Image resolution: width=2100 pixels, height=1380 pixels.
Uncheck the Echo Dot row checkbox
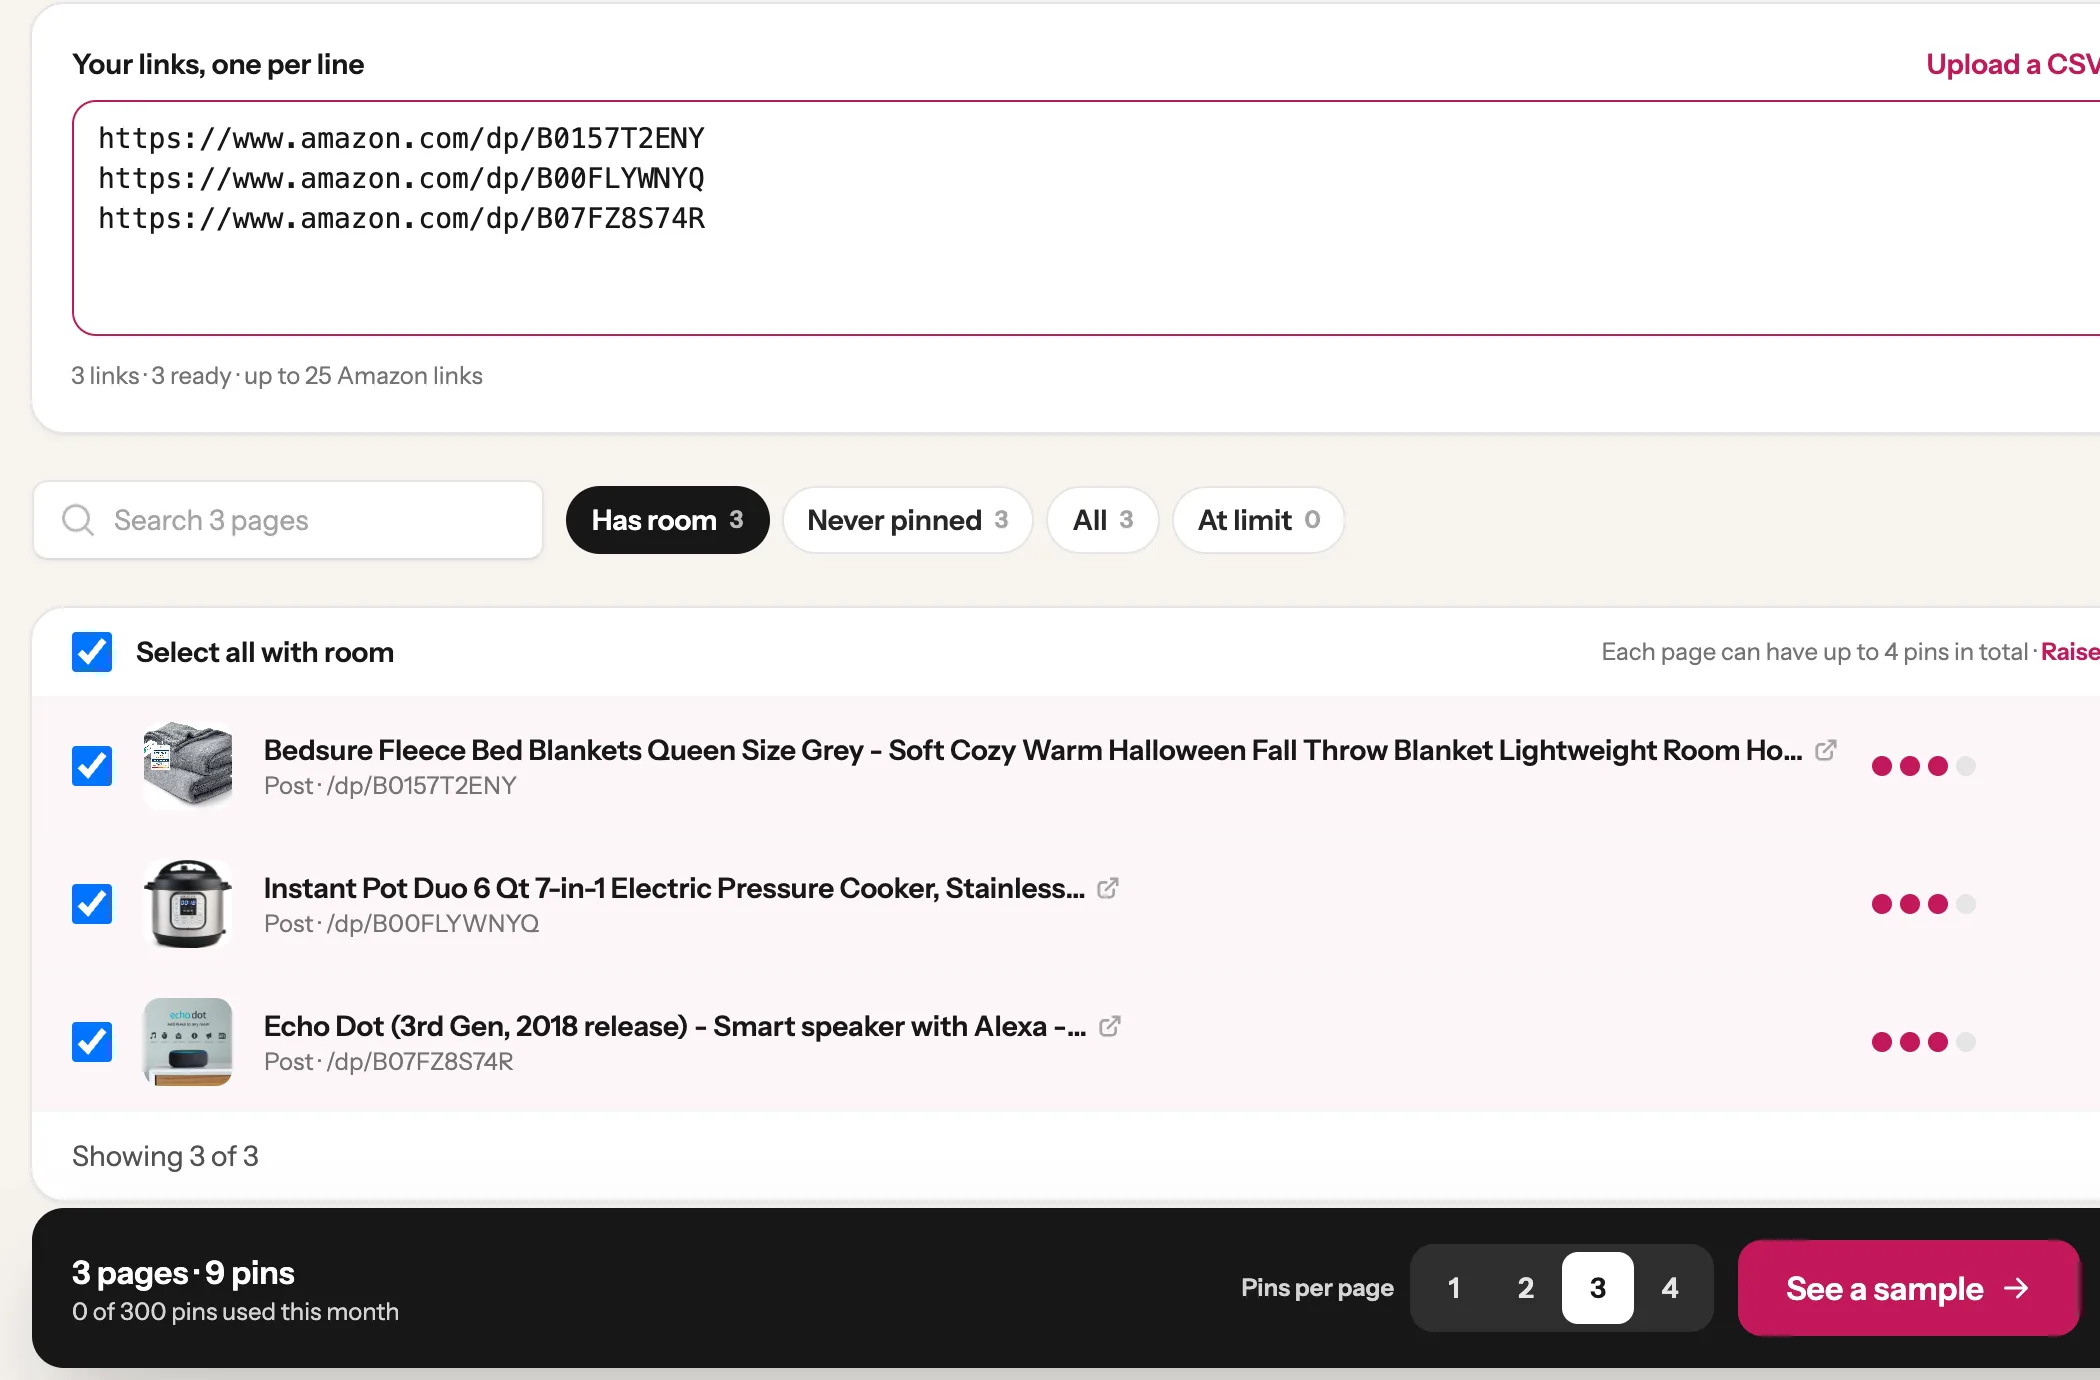coord(92,1042)
